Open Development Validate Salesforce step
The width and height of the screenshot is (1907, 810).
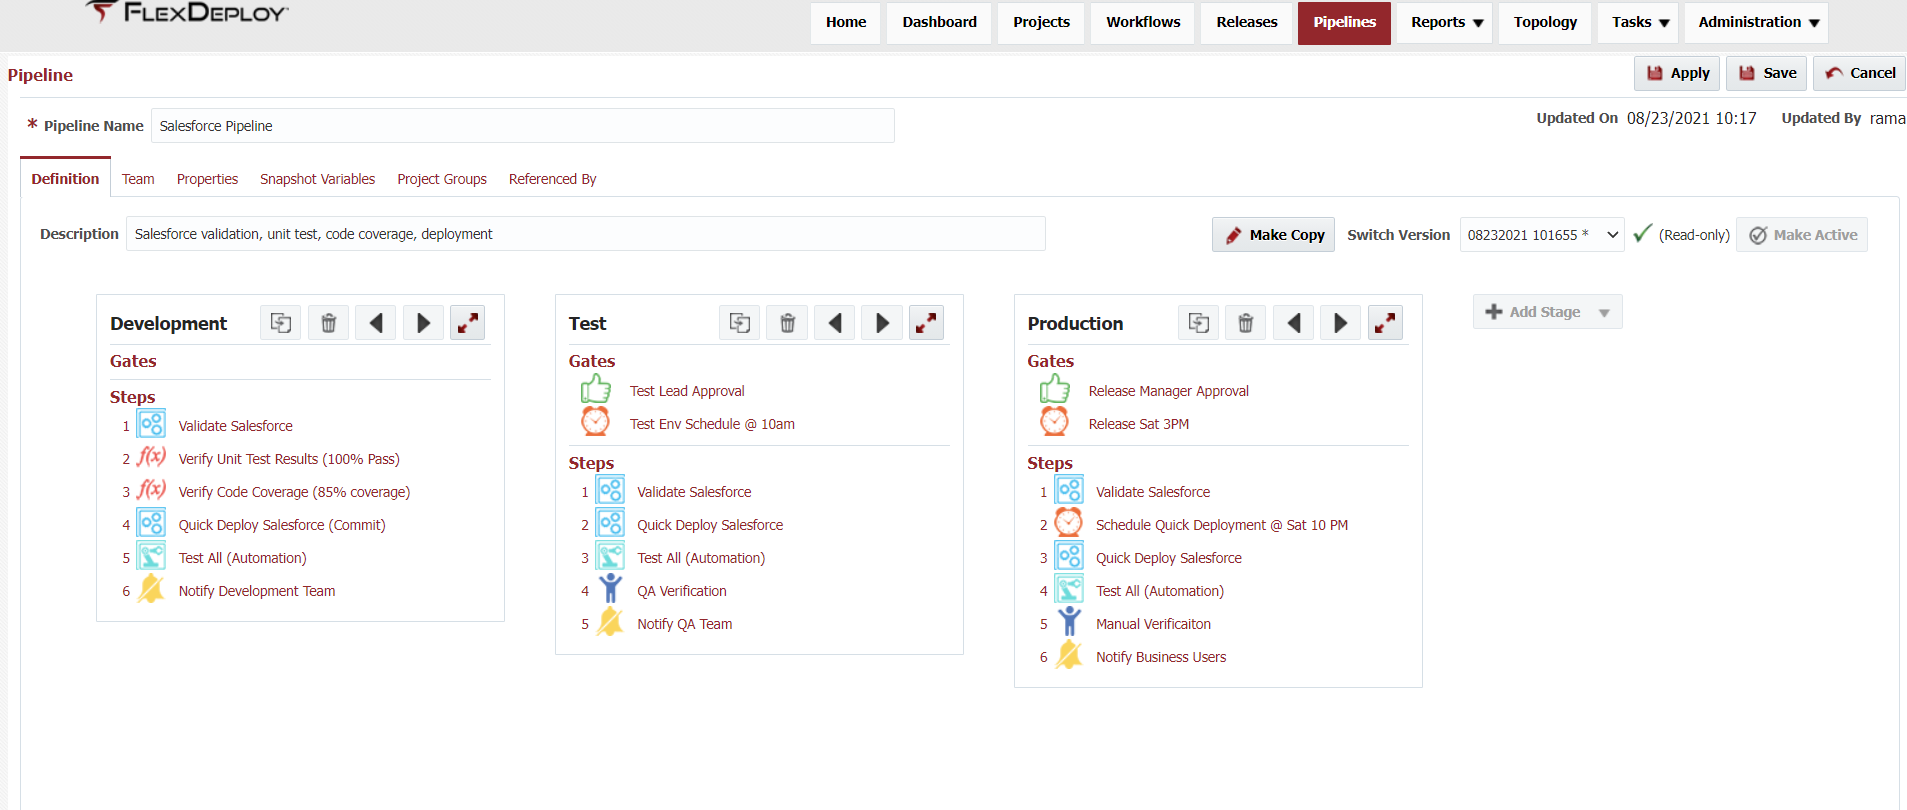pos(236,426)
